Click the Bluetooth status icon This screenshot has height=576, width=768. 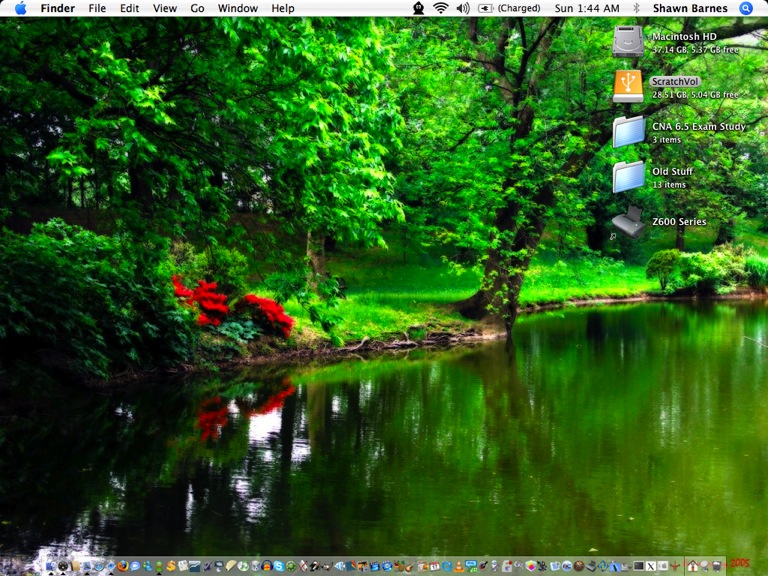tap(636, 8)
